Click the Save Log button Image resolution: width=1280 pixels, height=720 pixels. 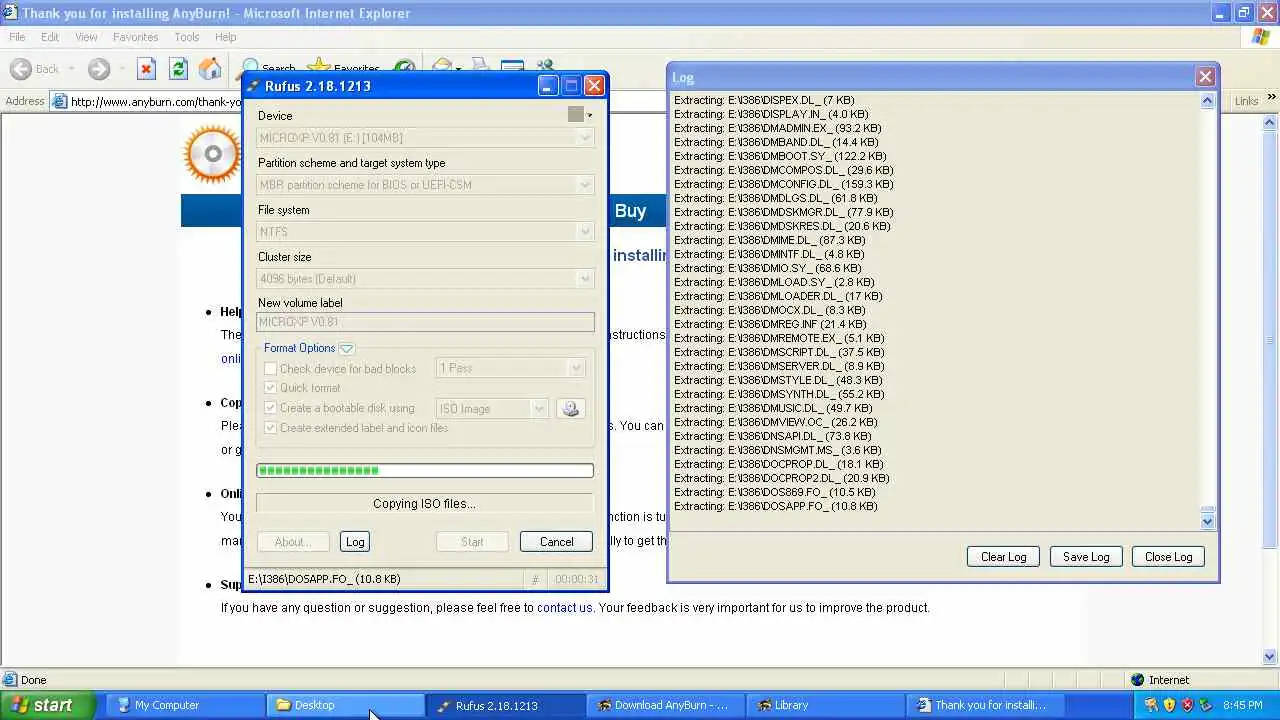point(1086,557)
